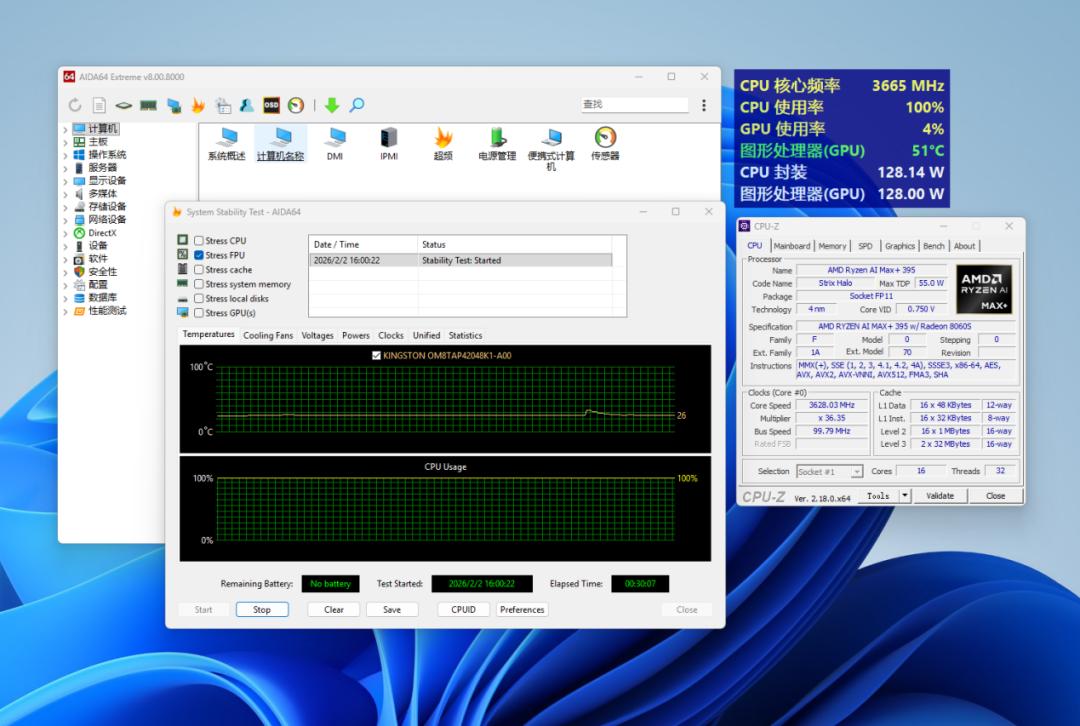Click the flame stability test toolbar icon
Screen dimensions: 1080x726
tap(198, 105)
